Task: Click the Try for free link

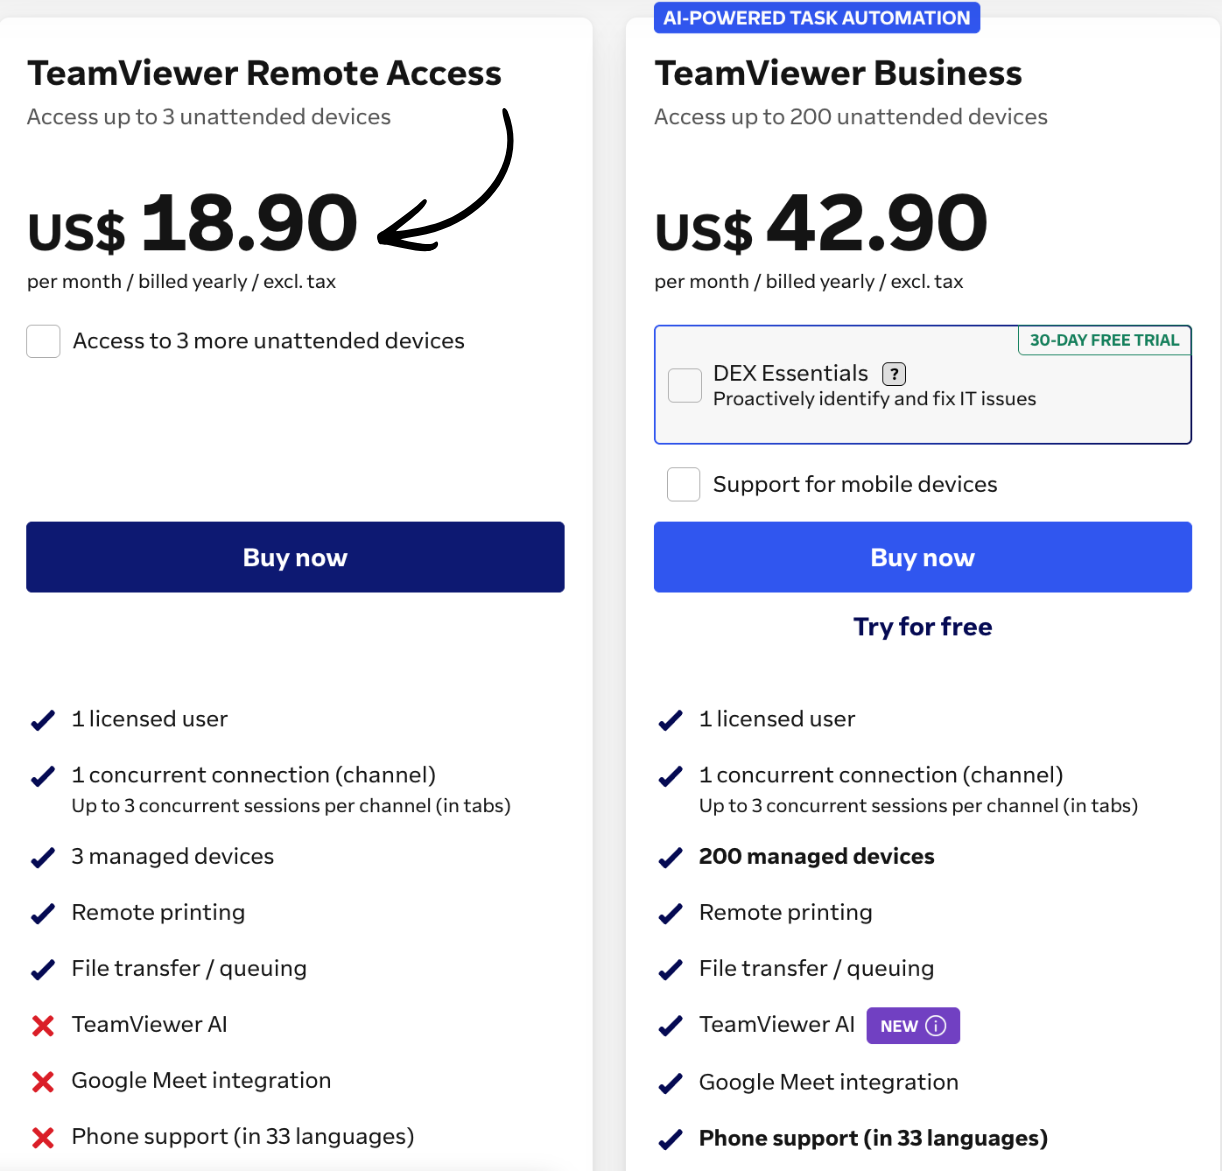Action: (922, 626)
